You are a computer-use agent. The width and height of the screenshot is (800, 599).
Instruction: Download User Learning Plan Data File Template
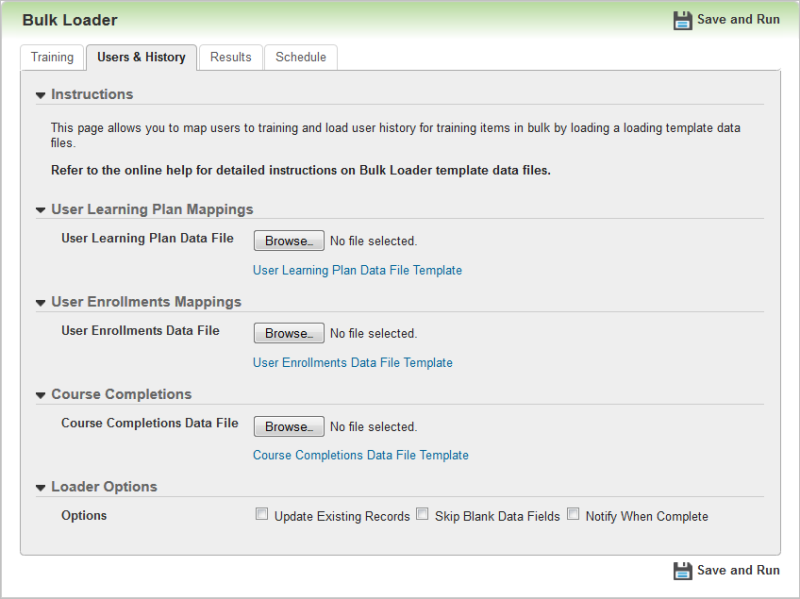(x=357, y=271)
